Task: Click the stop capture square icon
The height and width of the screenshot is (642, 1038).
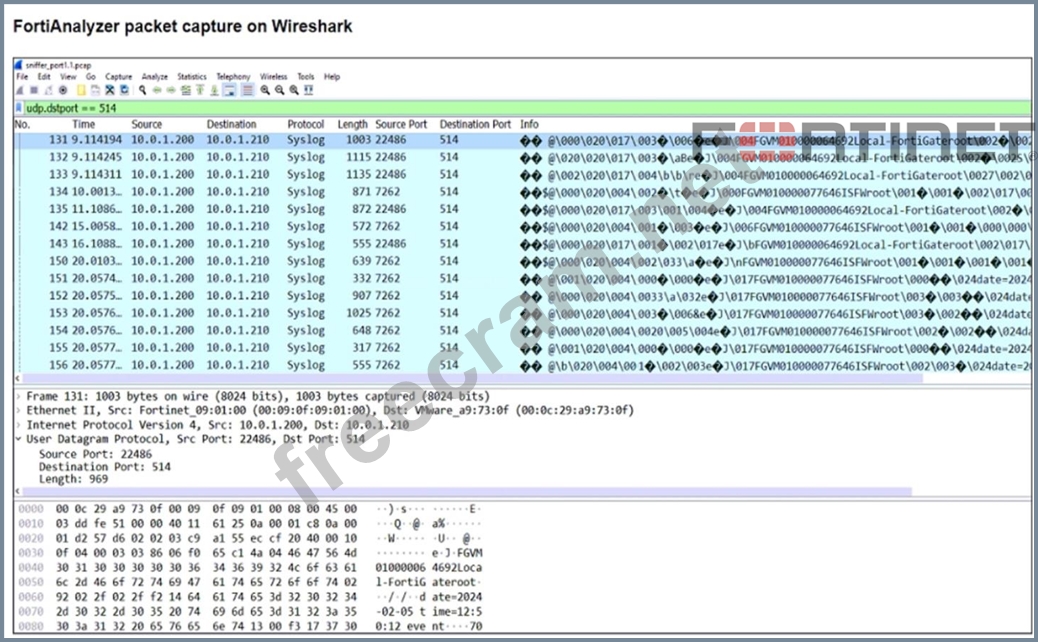Action: 33,90
